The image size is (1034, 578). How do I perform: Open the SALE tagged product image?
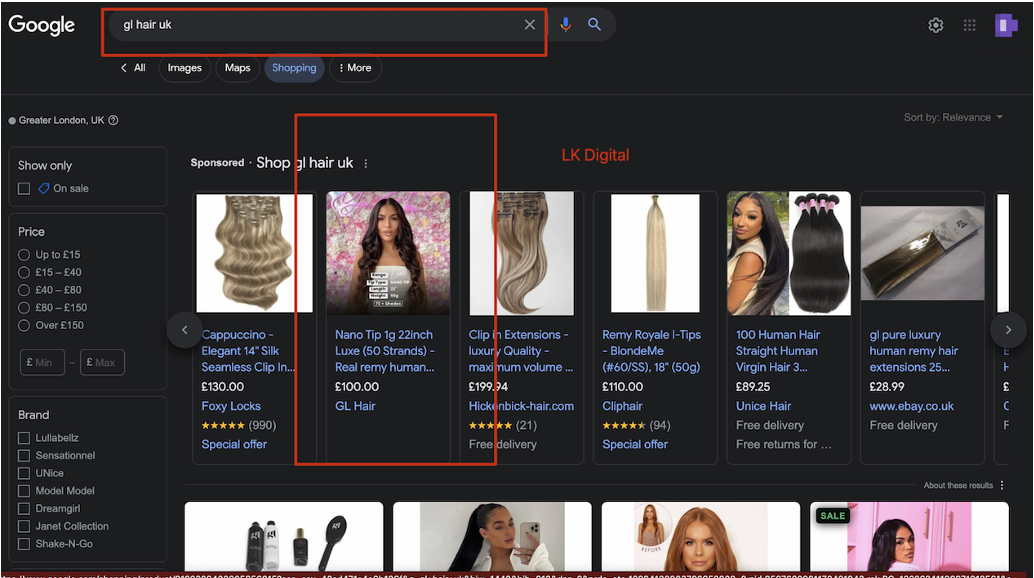coord(909,536)
